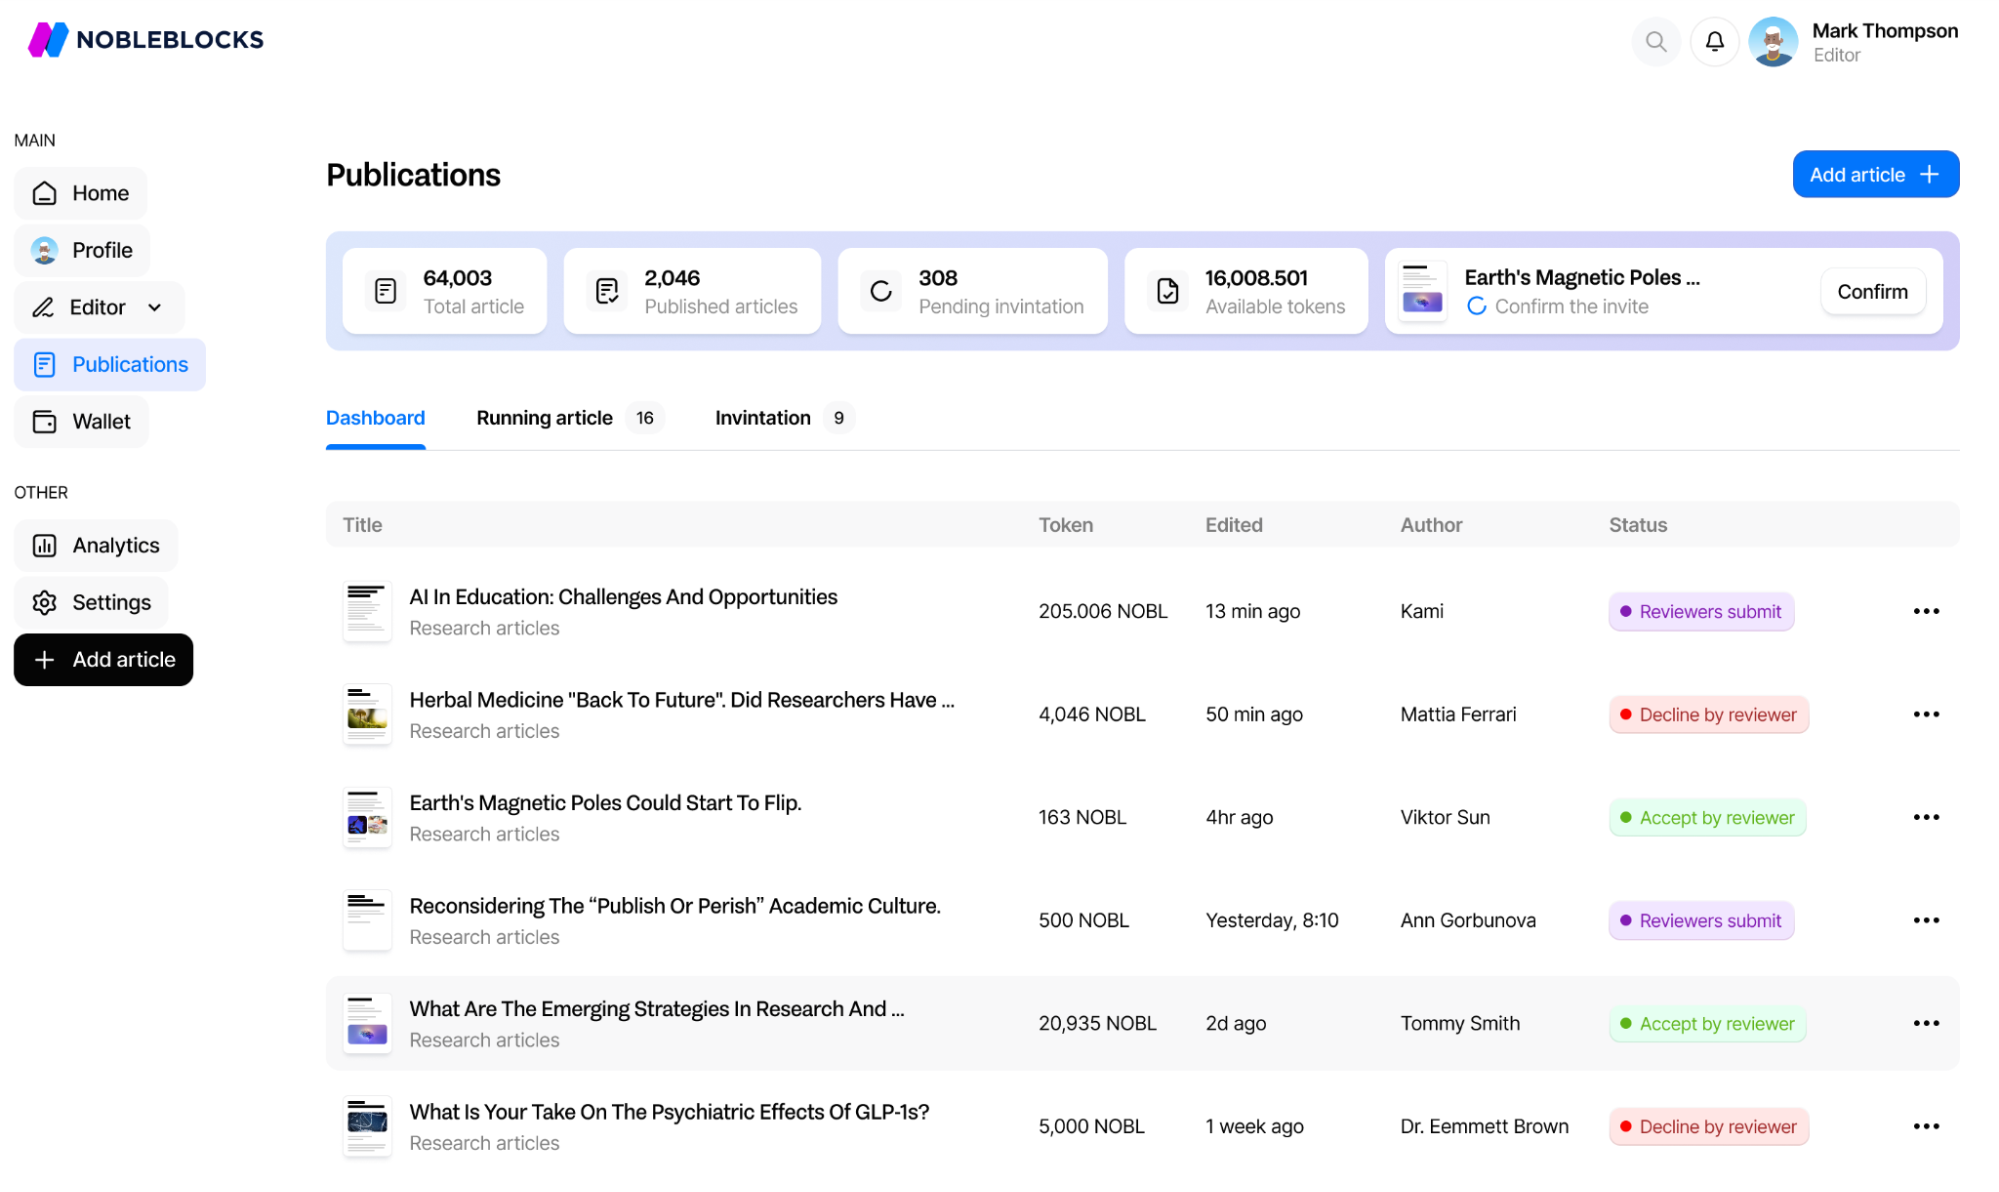Click the Analytics sidebar icon
This screenshot has height=1192, width=1999.
[44, 545]
